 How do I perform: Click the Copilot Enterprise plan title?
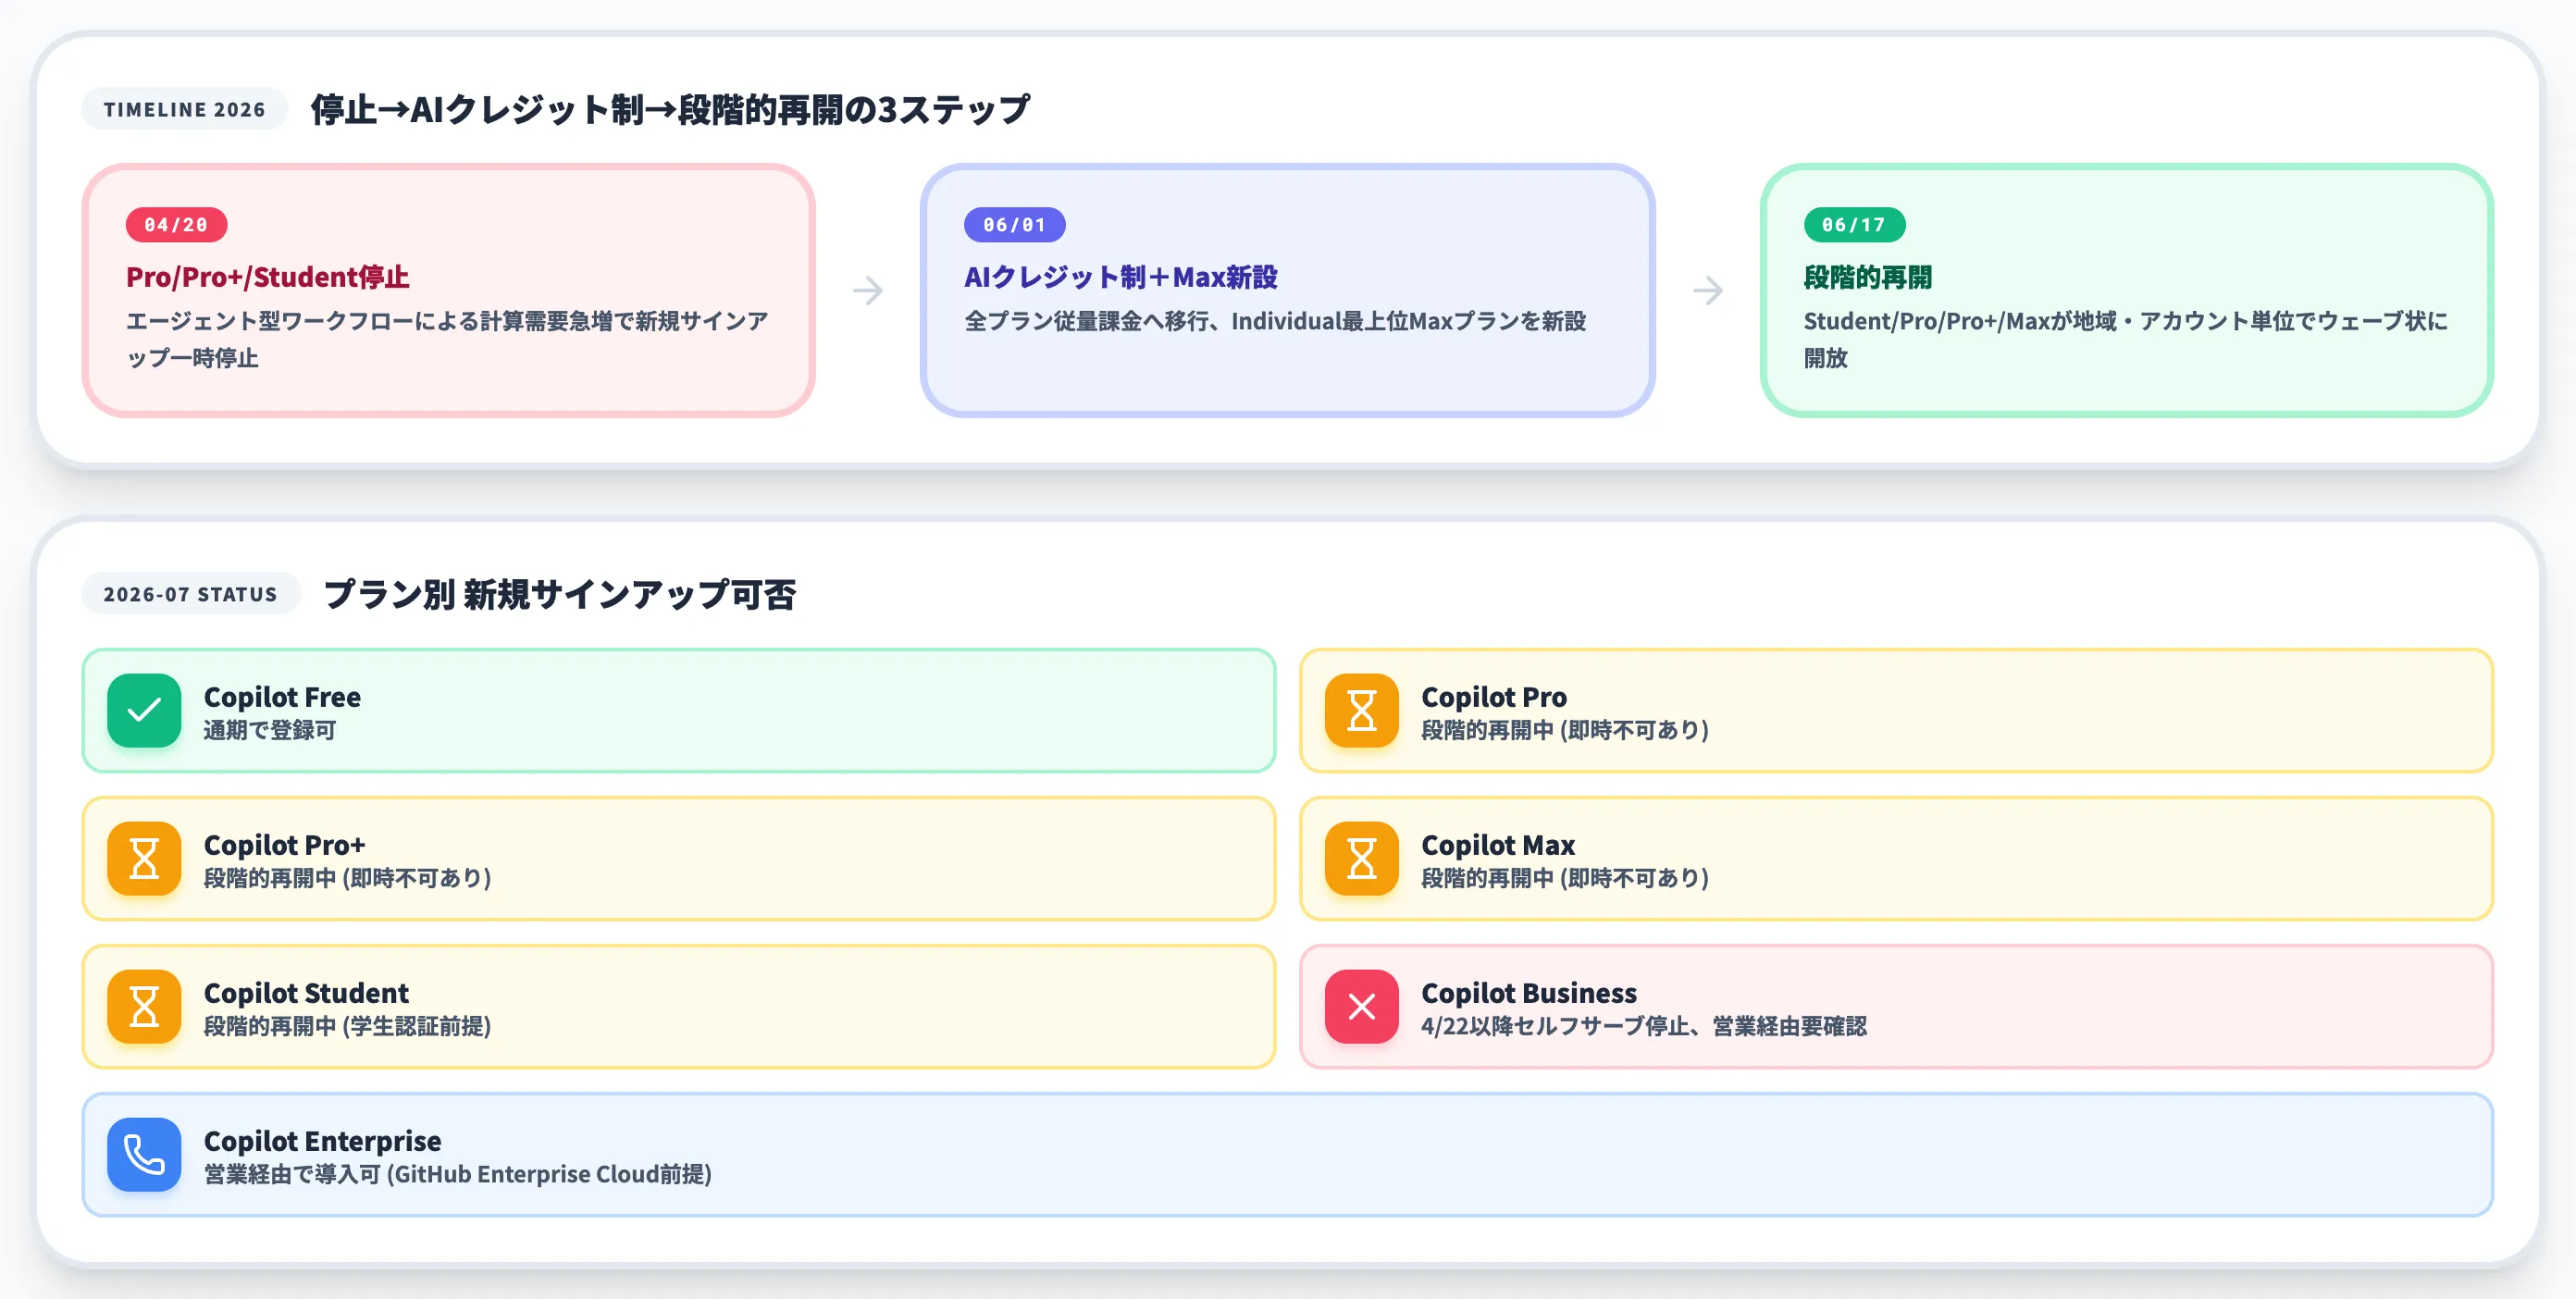tap(322, 1141)
